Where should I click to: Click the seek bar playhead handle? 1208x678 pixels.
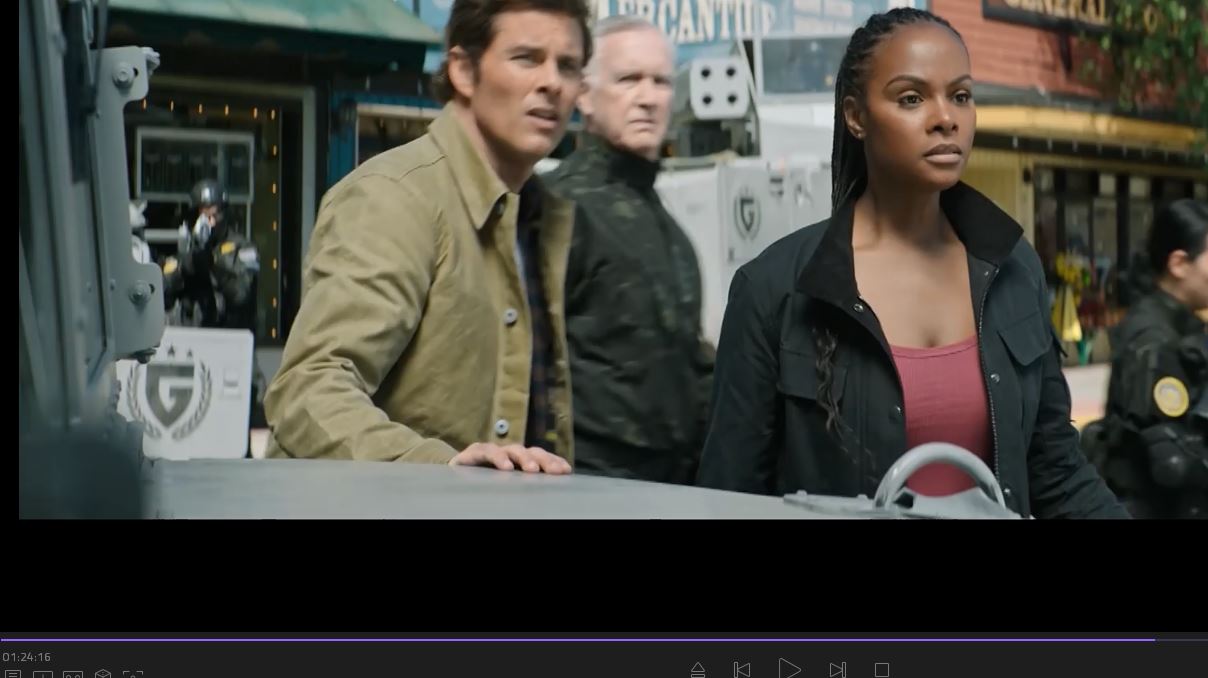pos(1154,639)
